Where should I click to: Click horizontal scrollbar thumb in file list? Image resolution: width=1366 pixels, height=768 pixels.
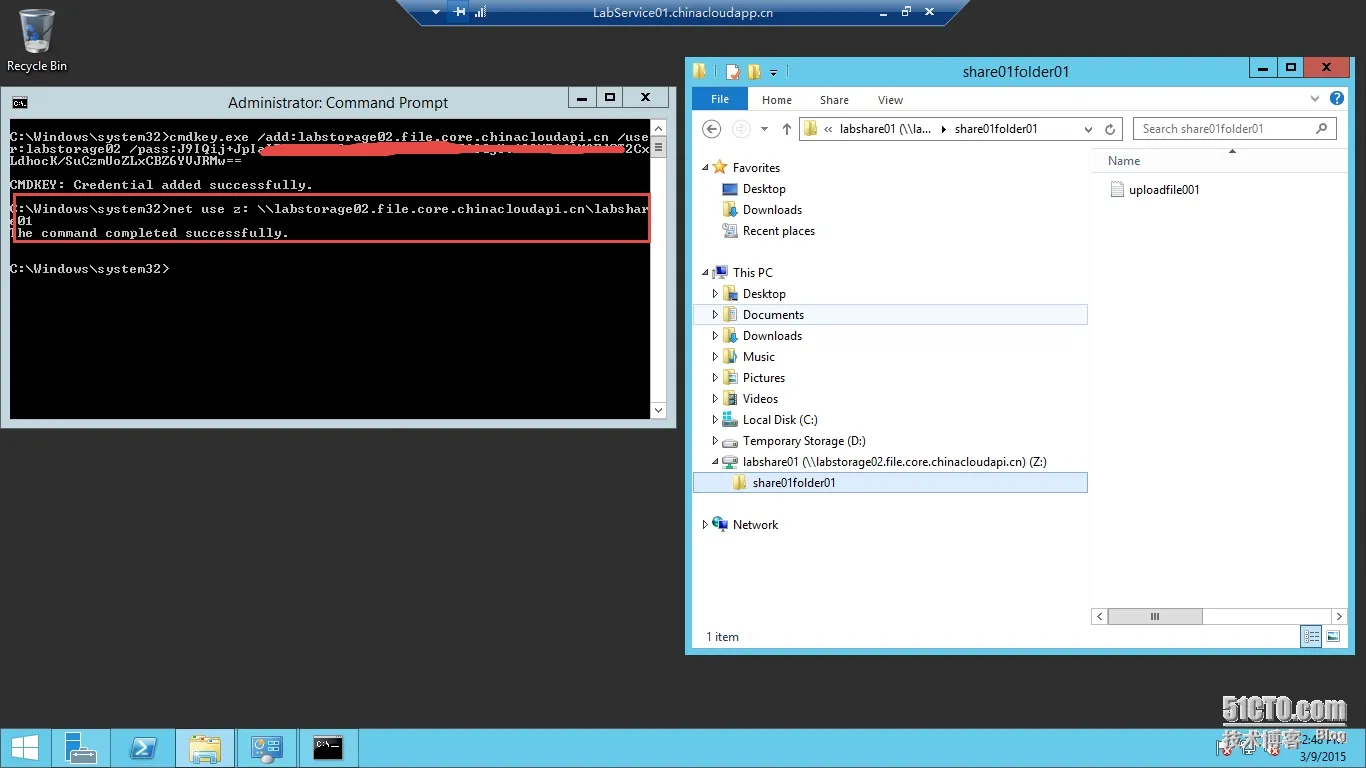[x=1155, y=617]
